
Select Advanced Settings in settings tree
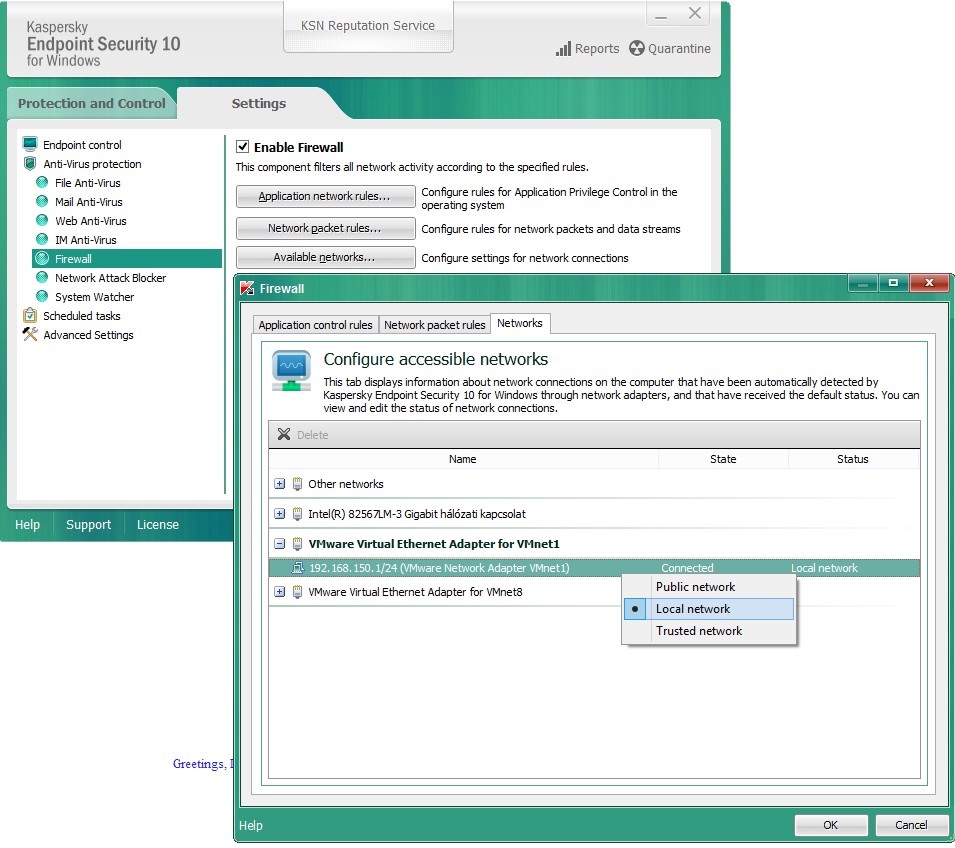point(88,334)
